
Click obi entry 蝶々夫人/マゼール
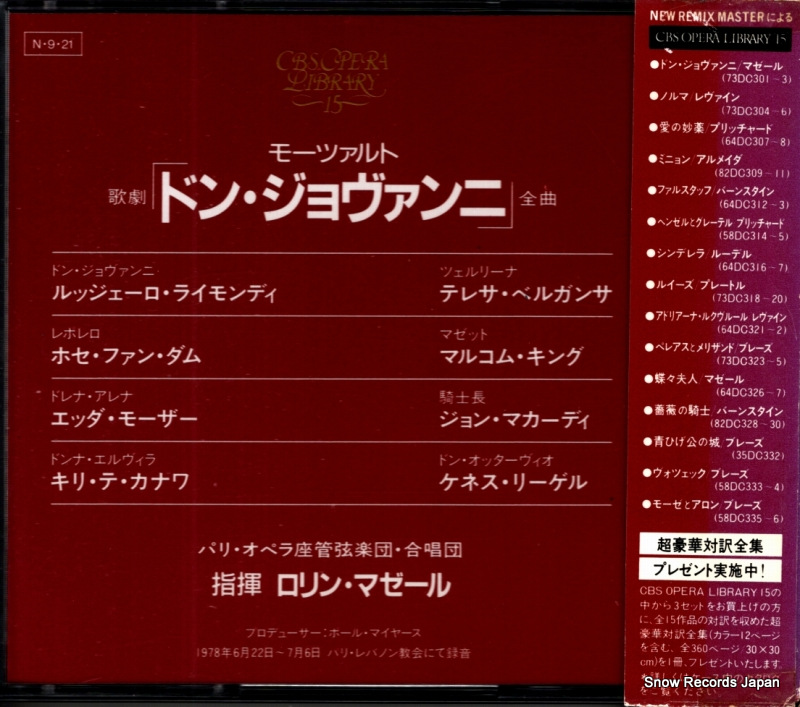(694, 379)
